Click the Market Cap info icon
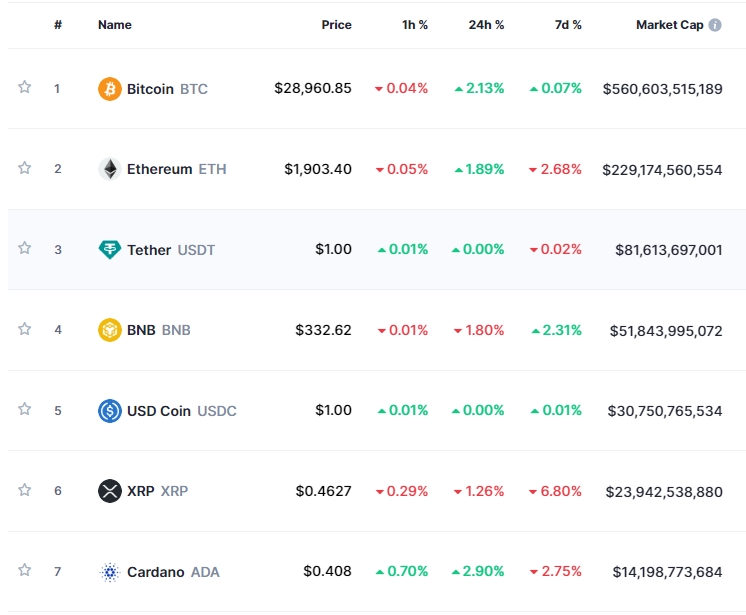Screen dimensions: 746x615 click(x=715, y=25)
